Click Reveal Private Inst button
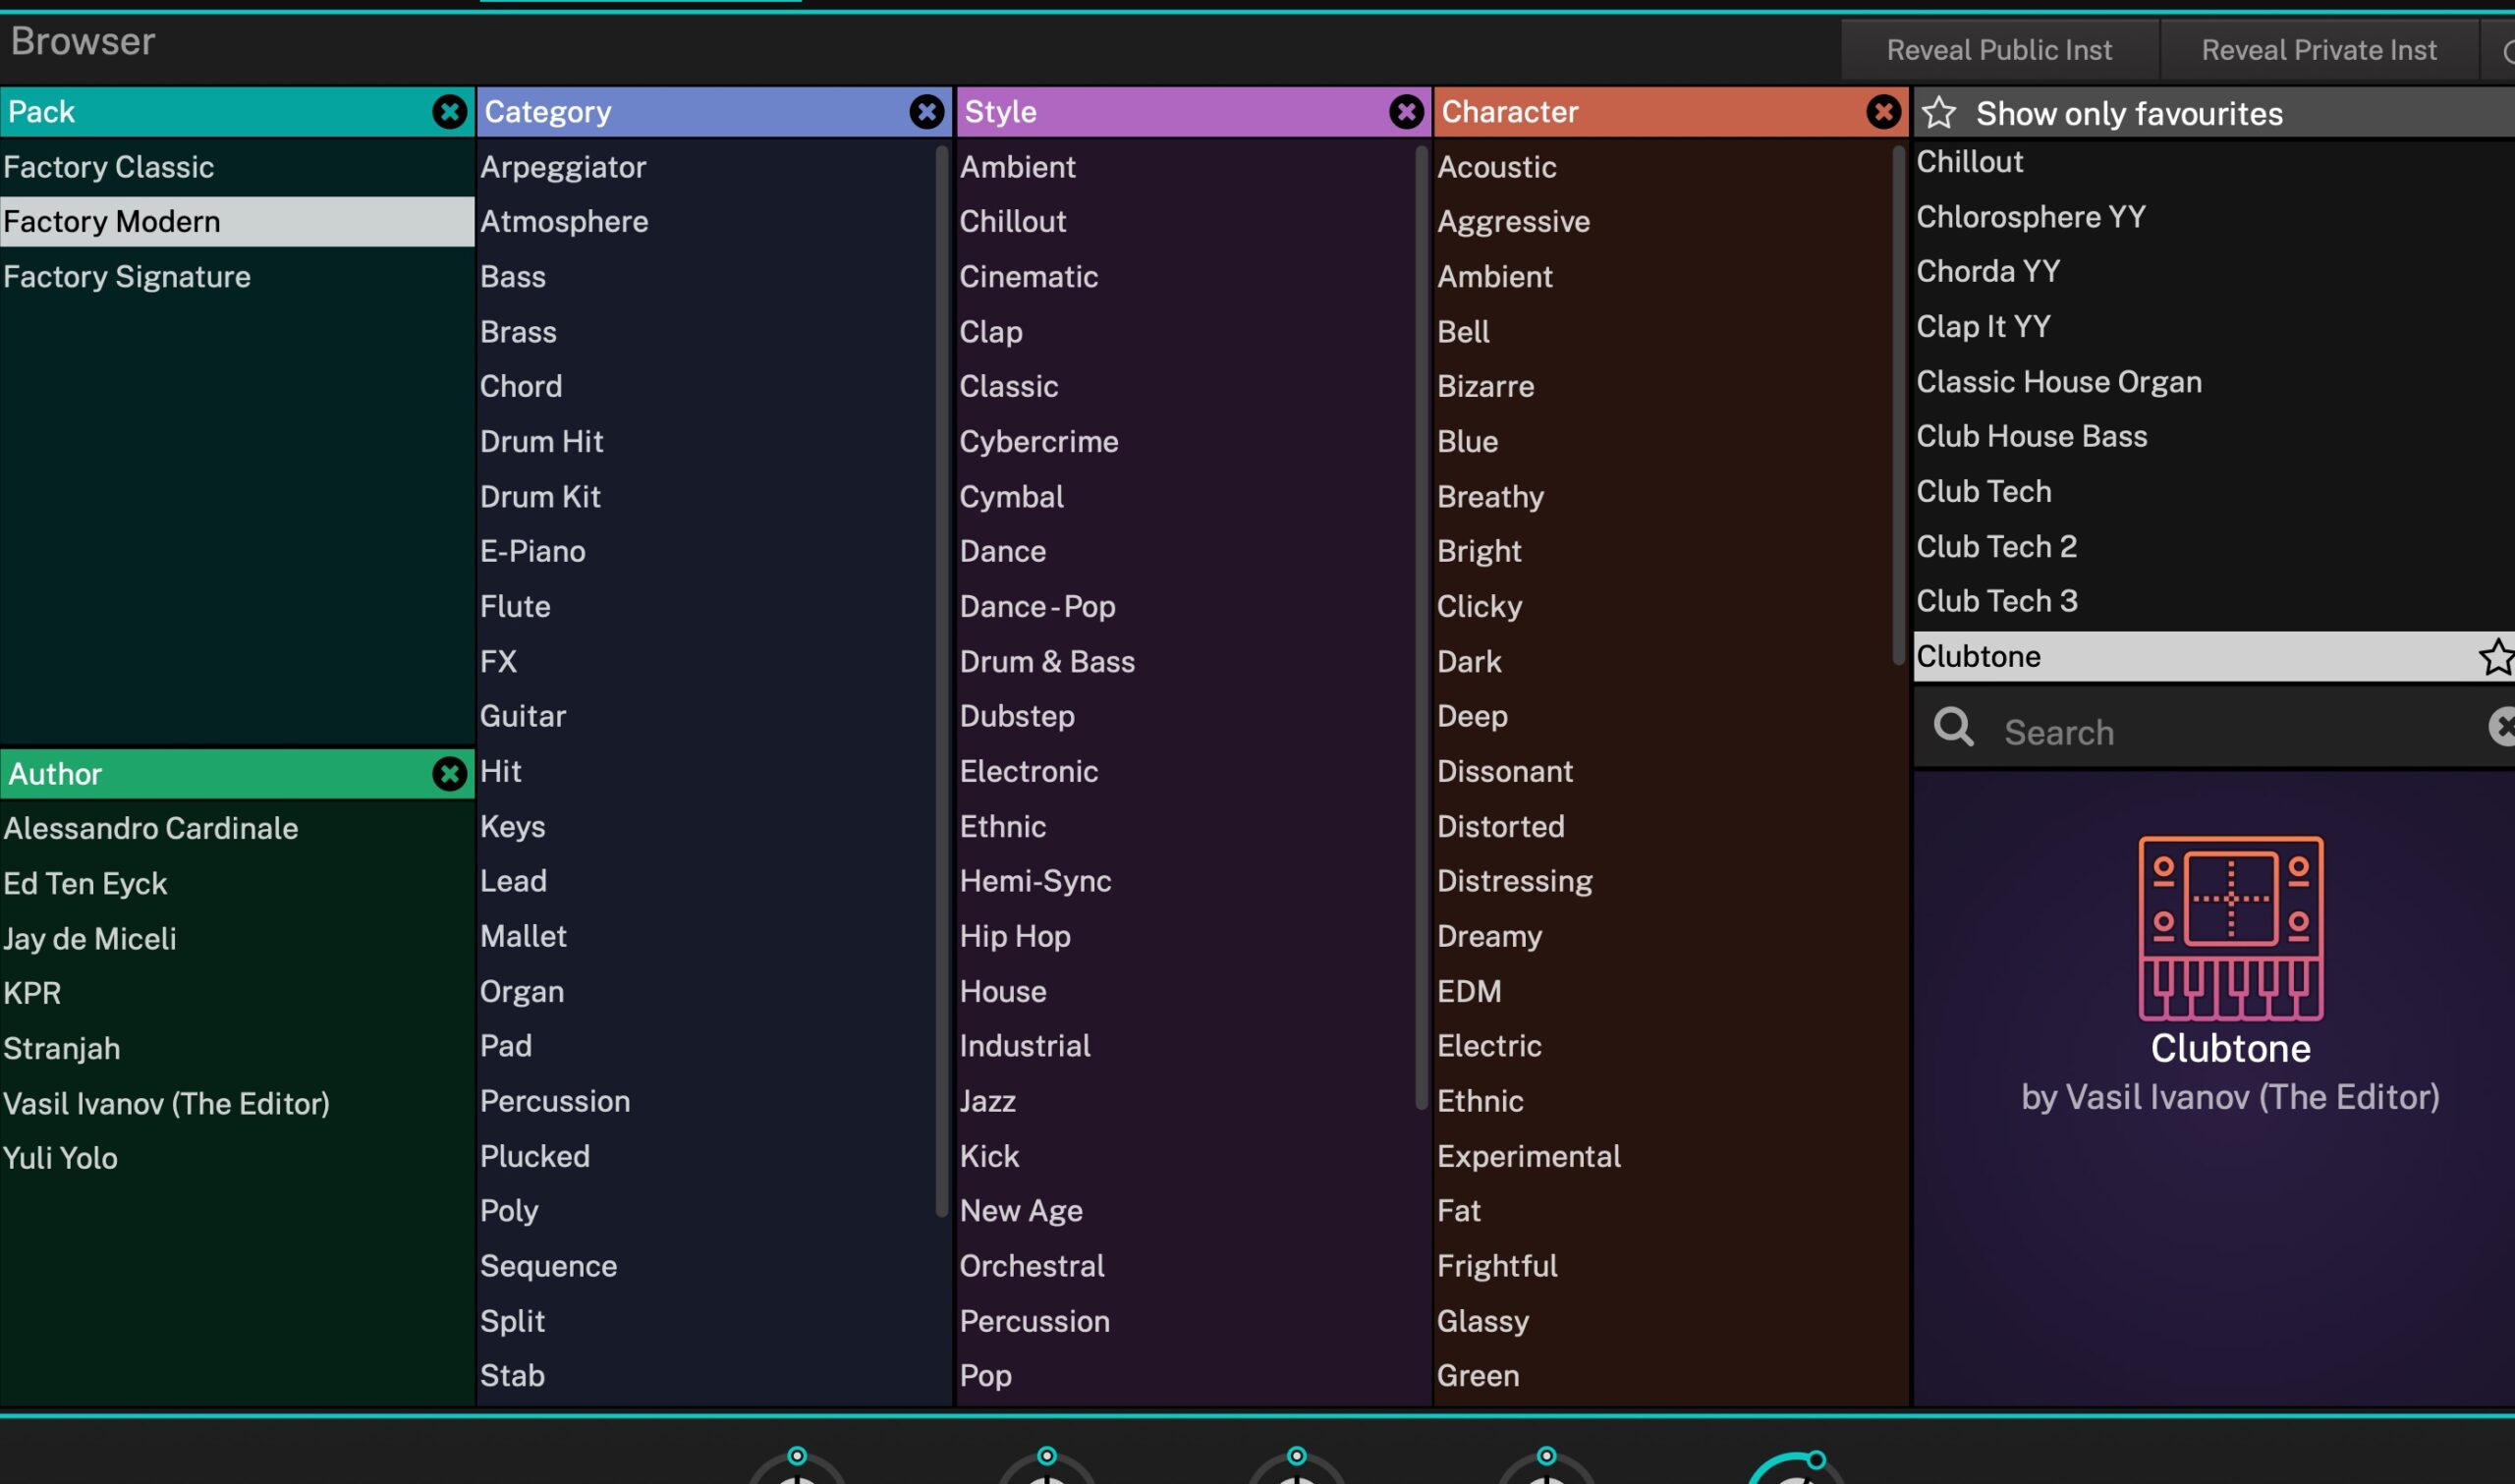This screenshot has height=1484, width=2515. (x=2318, y=50)
